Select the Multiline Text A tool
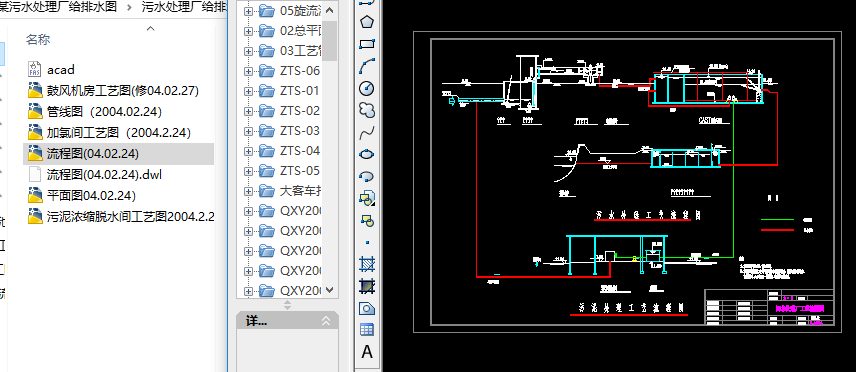The width and height of the screenshot is (856, 372). coord(367,352)
